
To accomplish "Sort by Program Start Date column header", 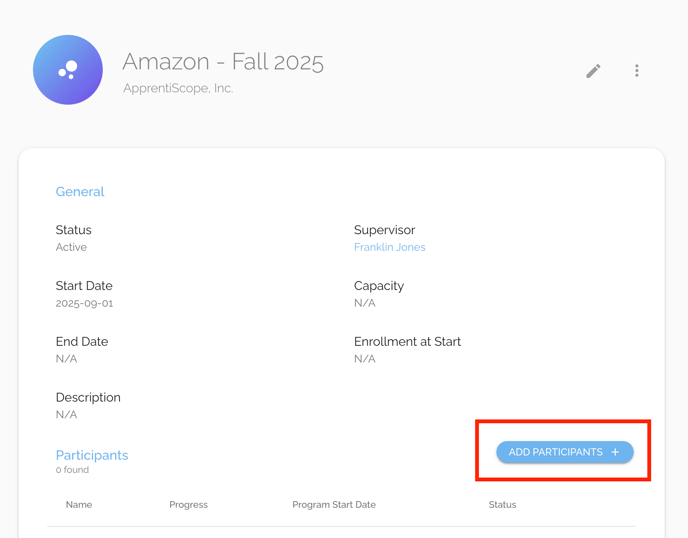I will point(334,505).
